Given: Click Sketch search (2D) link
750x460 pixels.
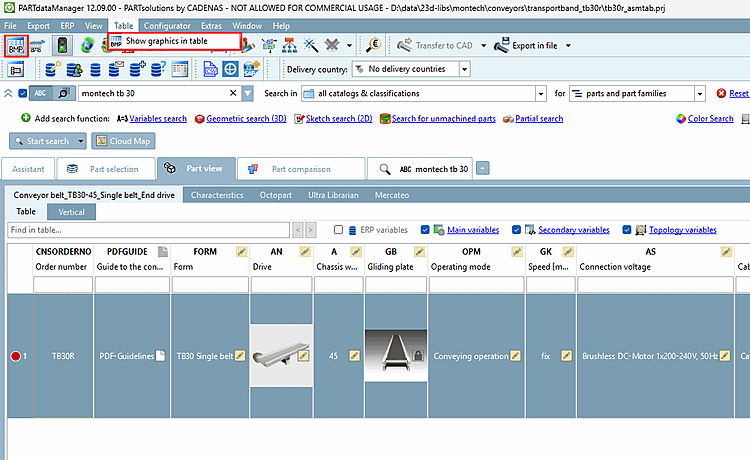Looking at the screenshot, I should (339, 119).
